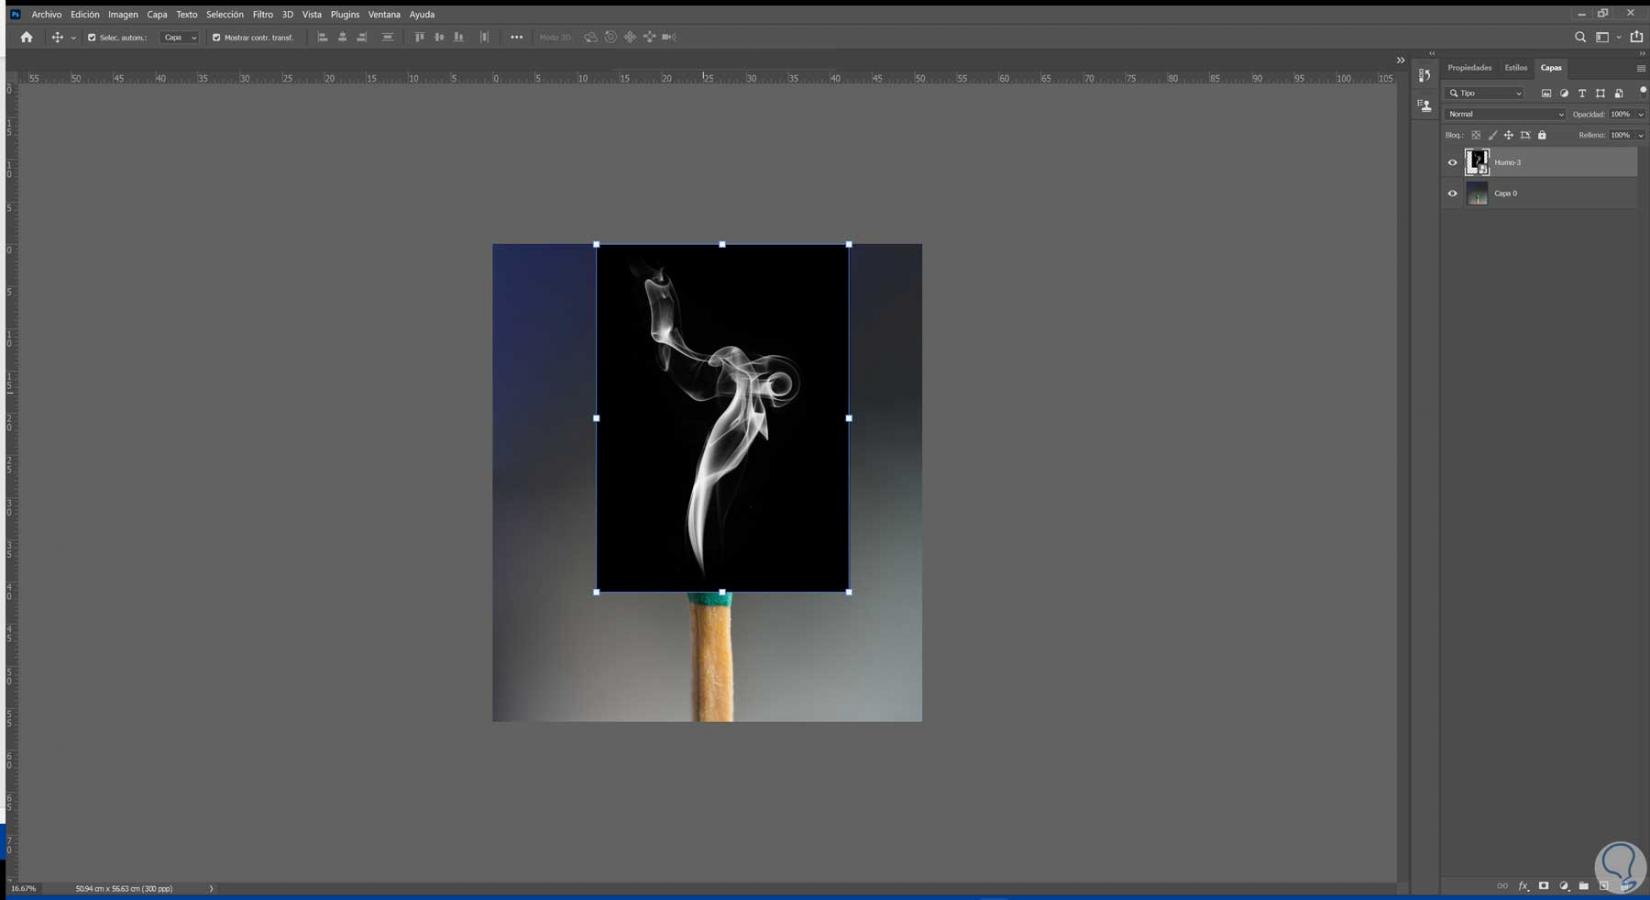The width and height of the screenshot is (1650, 900).
Task: Add layer style fx button
Action: [1523, 886]
